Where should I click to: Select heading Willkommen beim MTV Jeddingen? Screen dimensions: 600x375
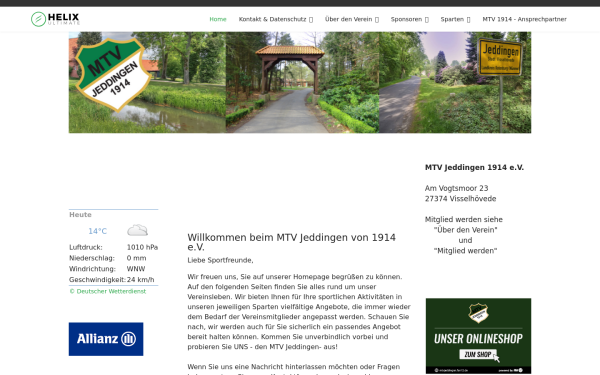pyautogui.click(x=292, y=242)
